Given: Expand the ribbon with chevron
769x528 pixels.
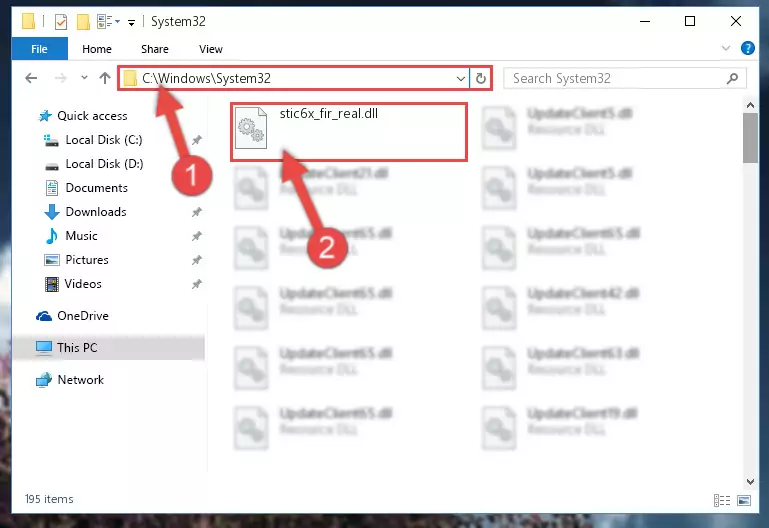Looking at the screenshot, I should tap(726, 48).
